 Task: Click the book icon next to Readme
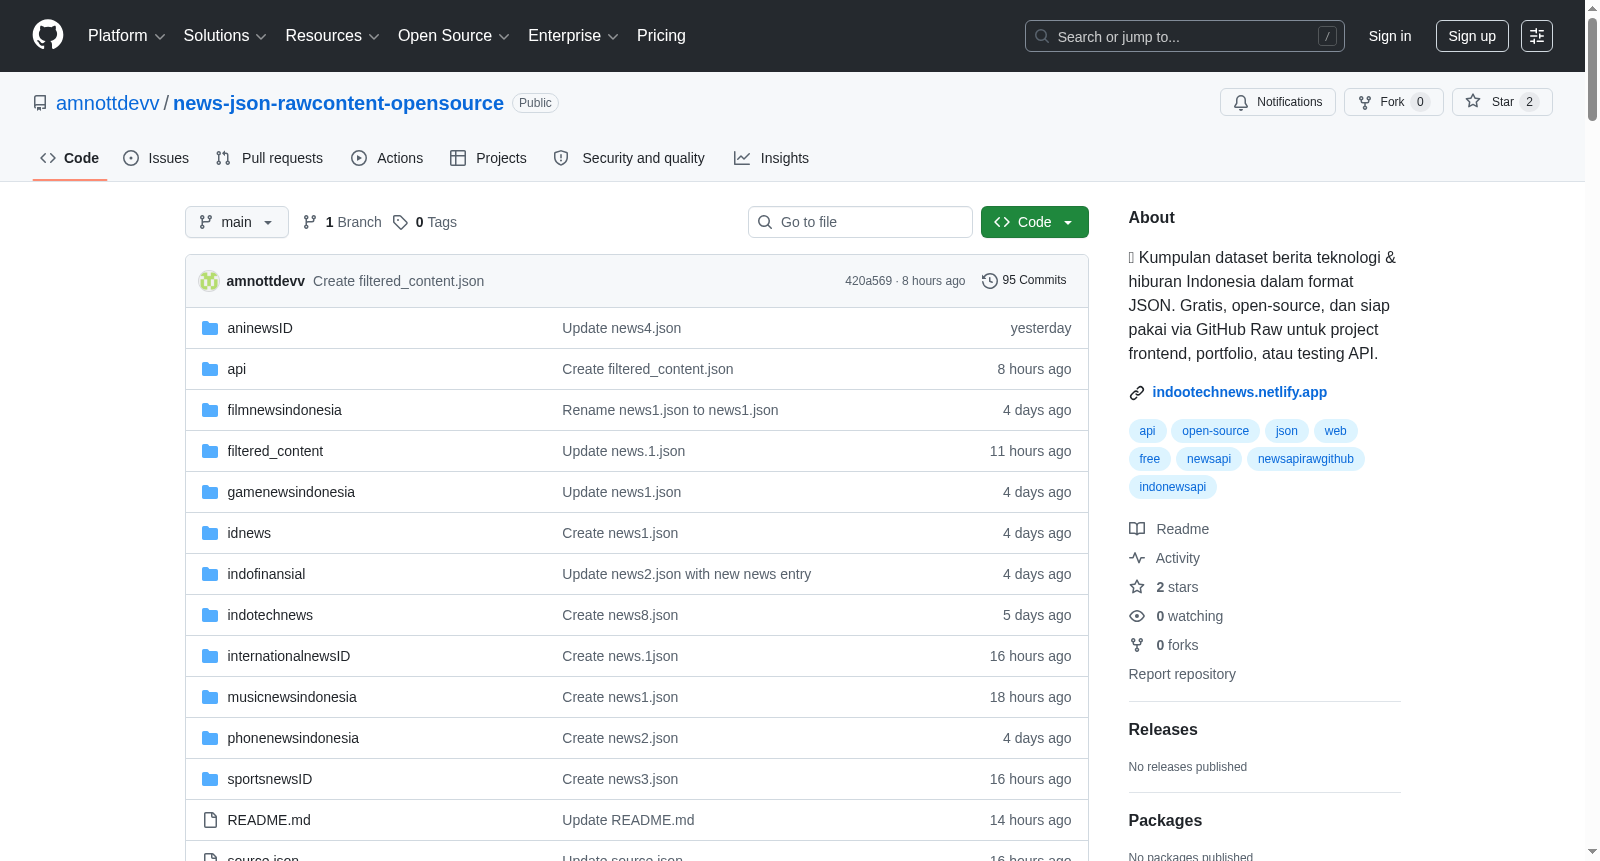pyautogui.click(x=1137, y=529)
